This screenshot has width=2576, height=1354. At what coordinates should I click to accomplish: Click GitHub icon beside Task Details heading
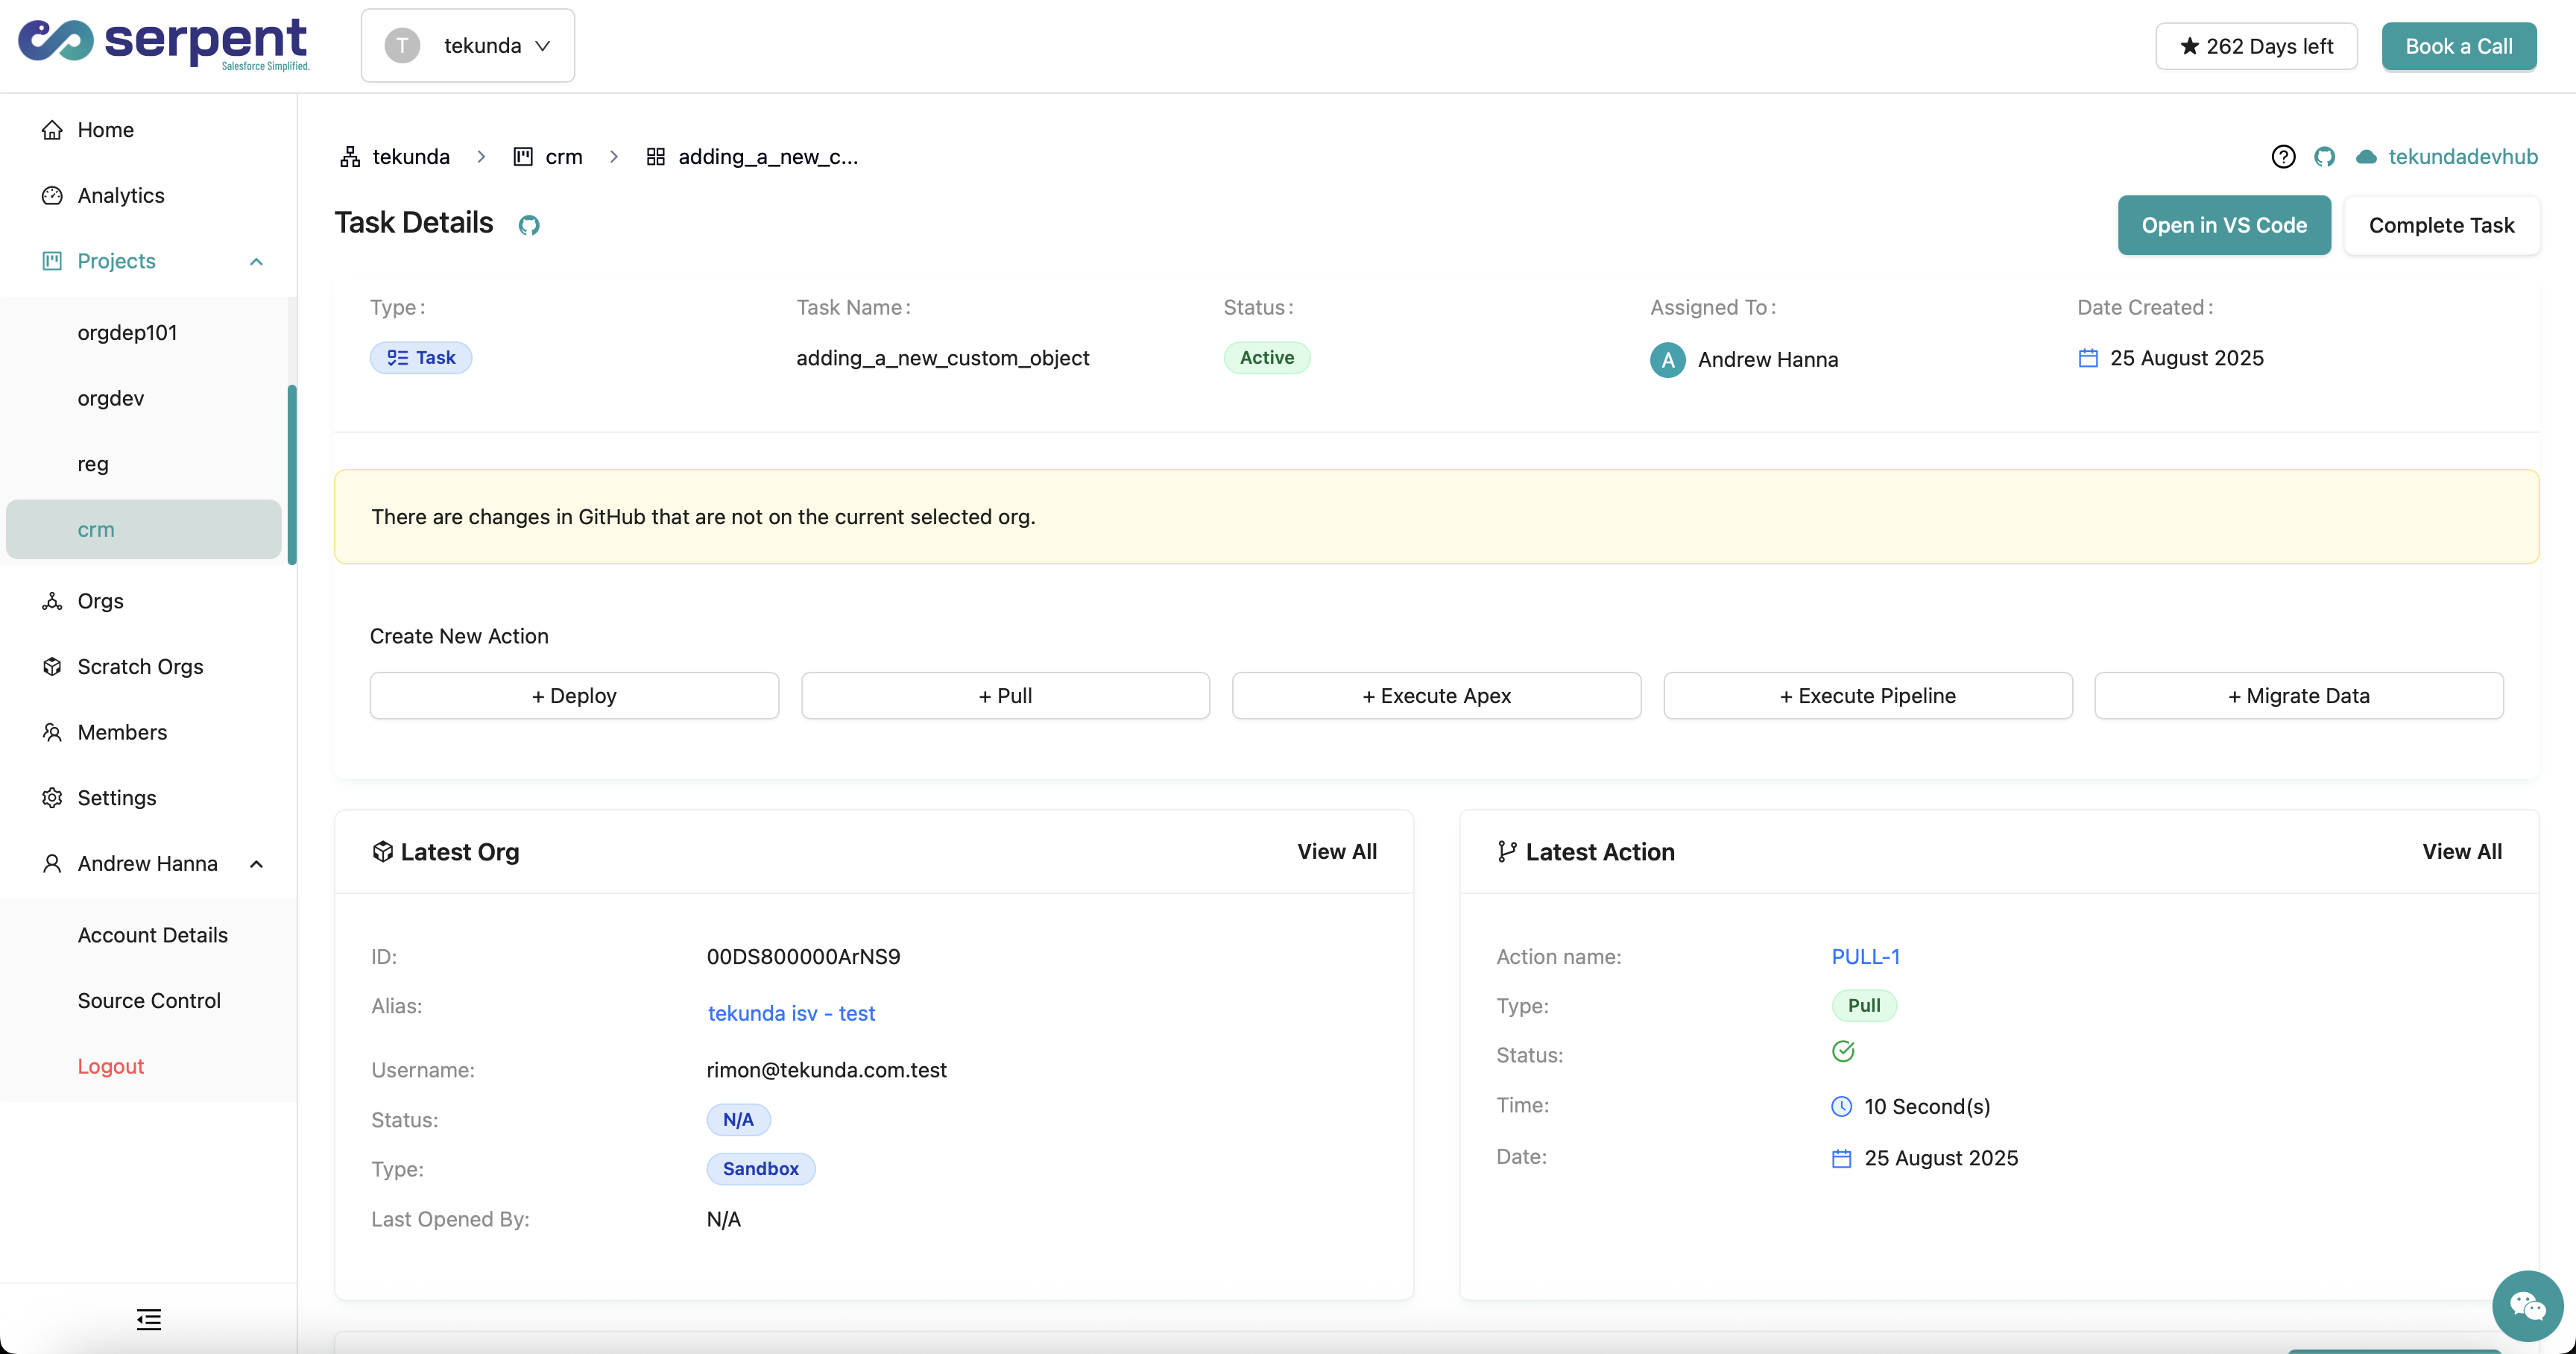[x=529, y=225]
